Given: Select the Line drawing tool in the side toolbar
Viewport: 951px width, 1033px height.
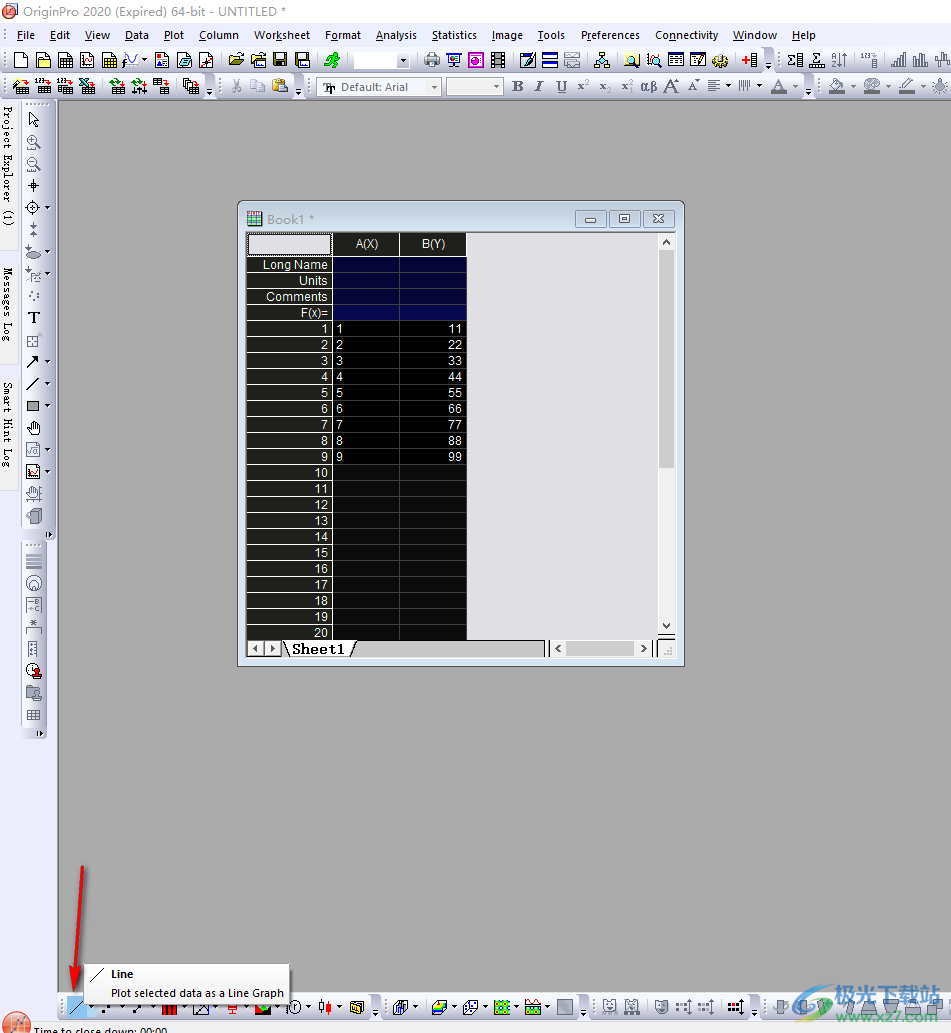Looking at the screenshot, I should tap(32, 383).
